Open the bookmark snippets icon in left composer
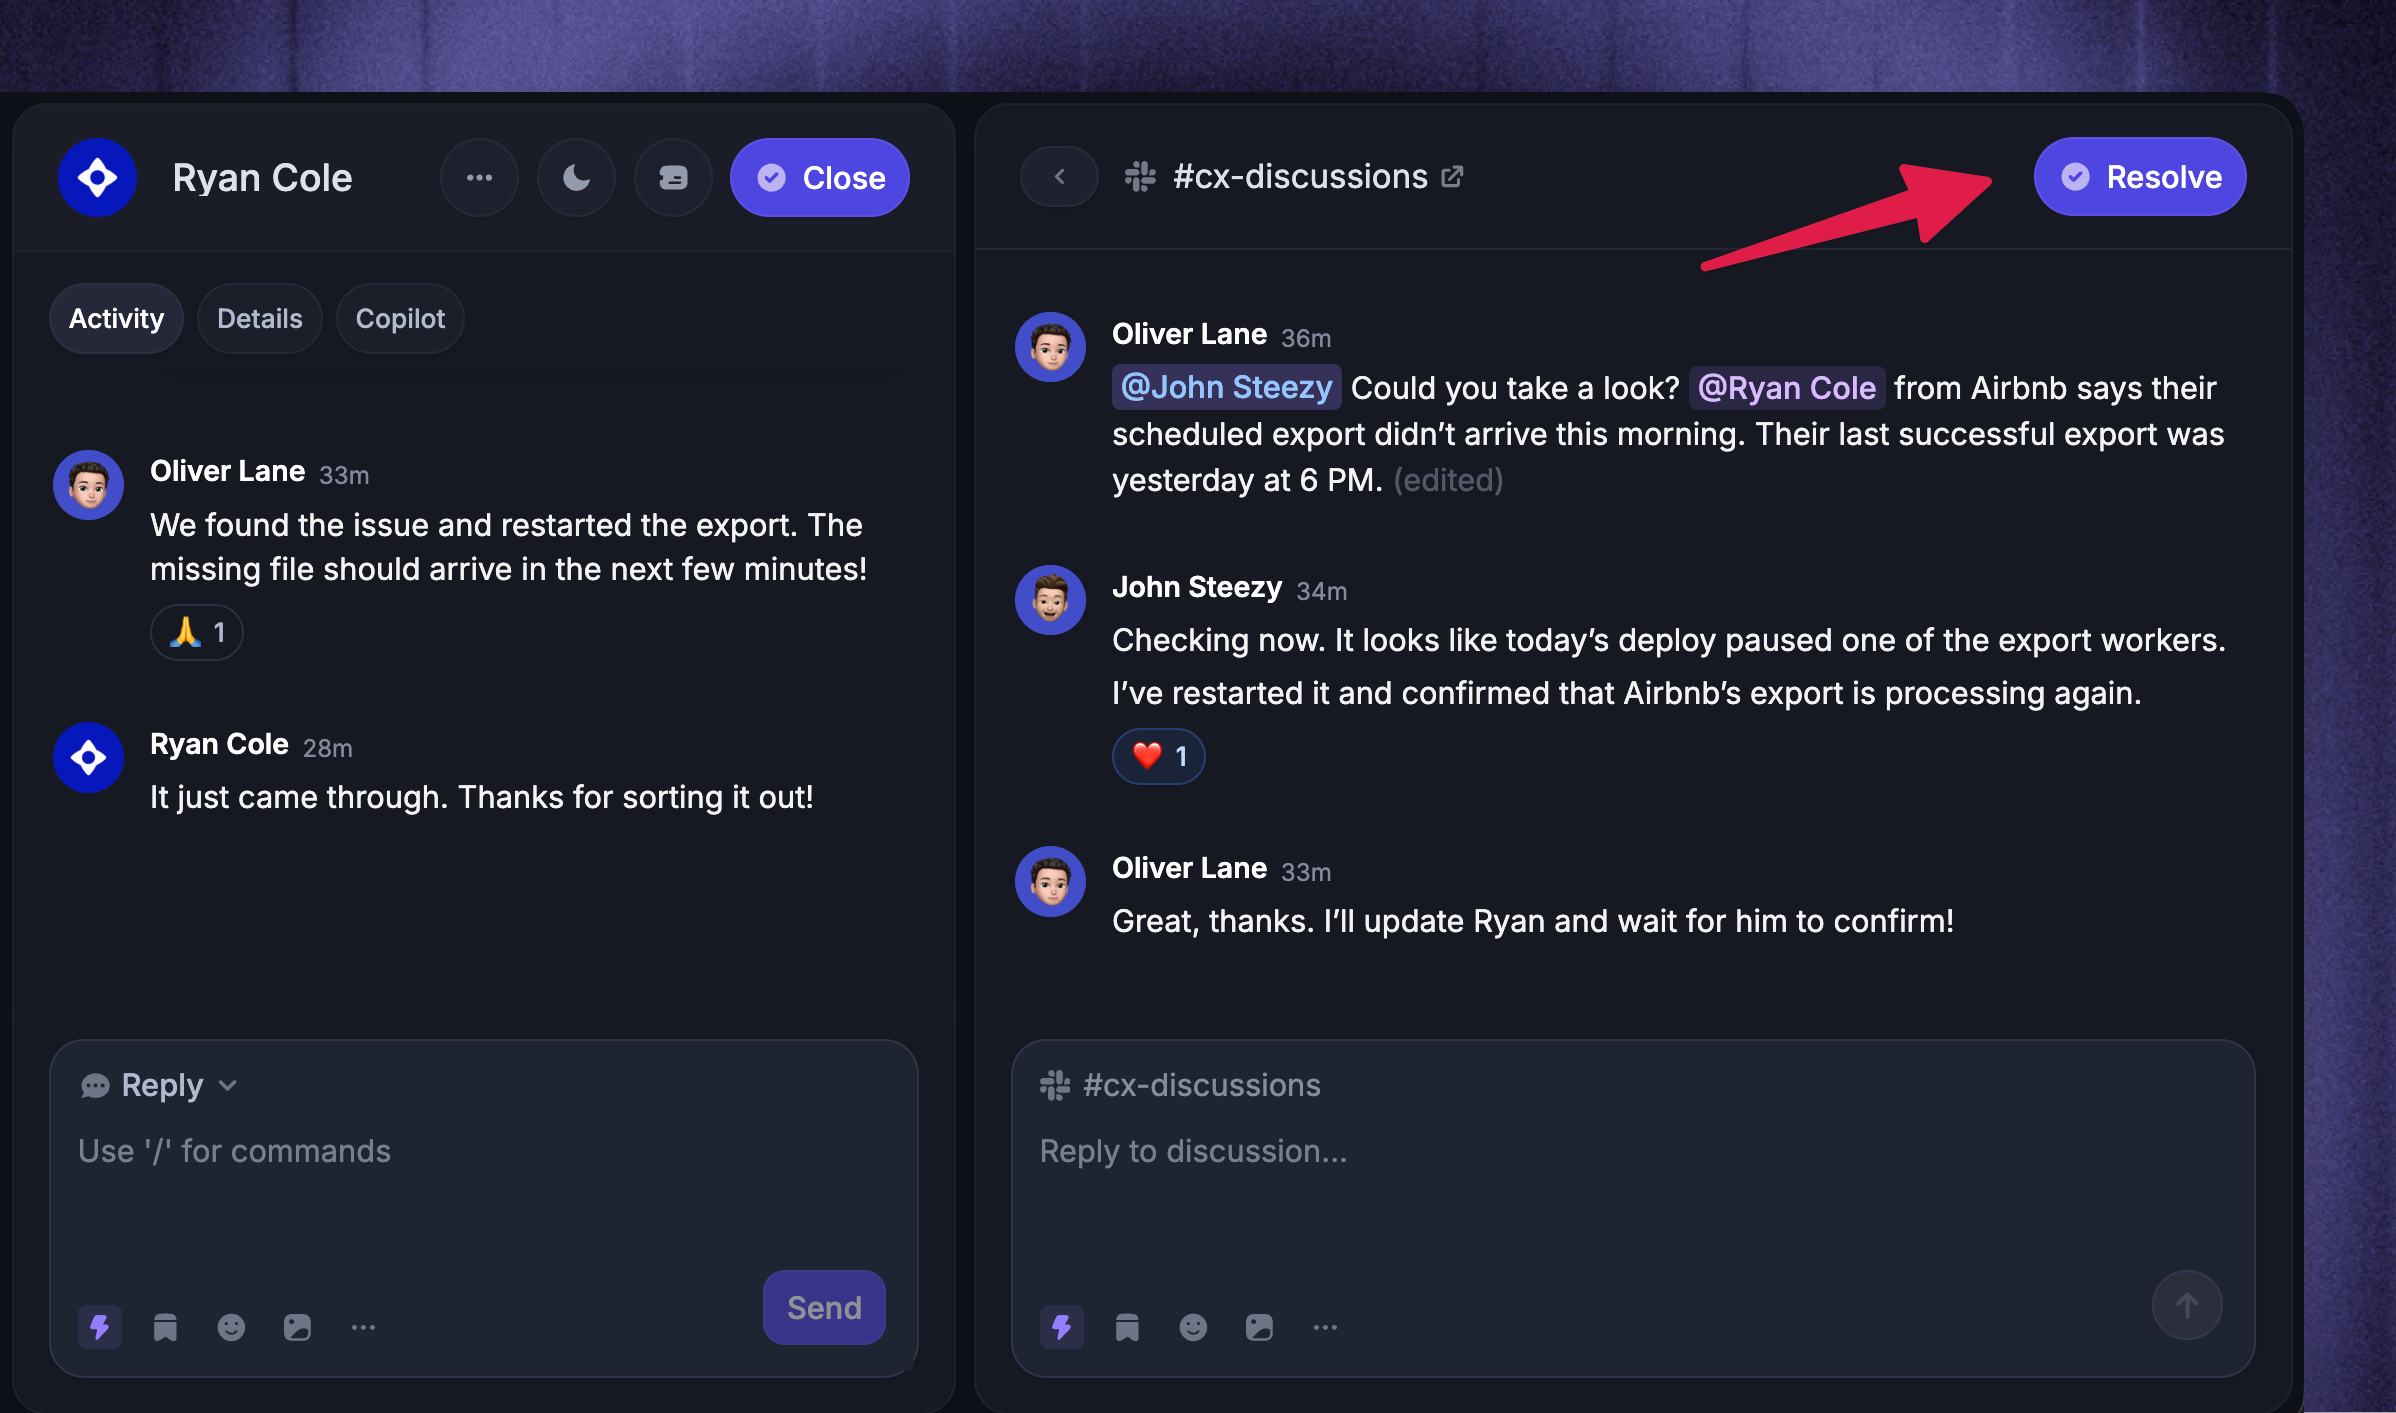2396x1413 pixels. tap(165, 1327)
